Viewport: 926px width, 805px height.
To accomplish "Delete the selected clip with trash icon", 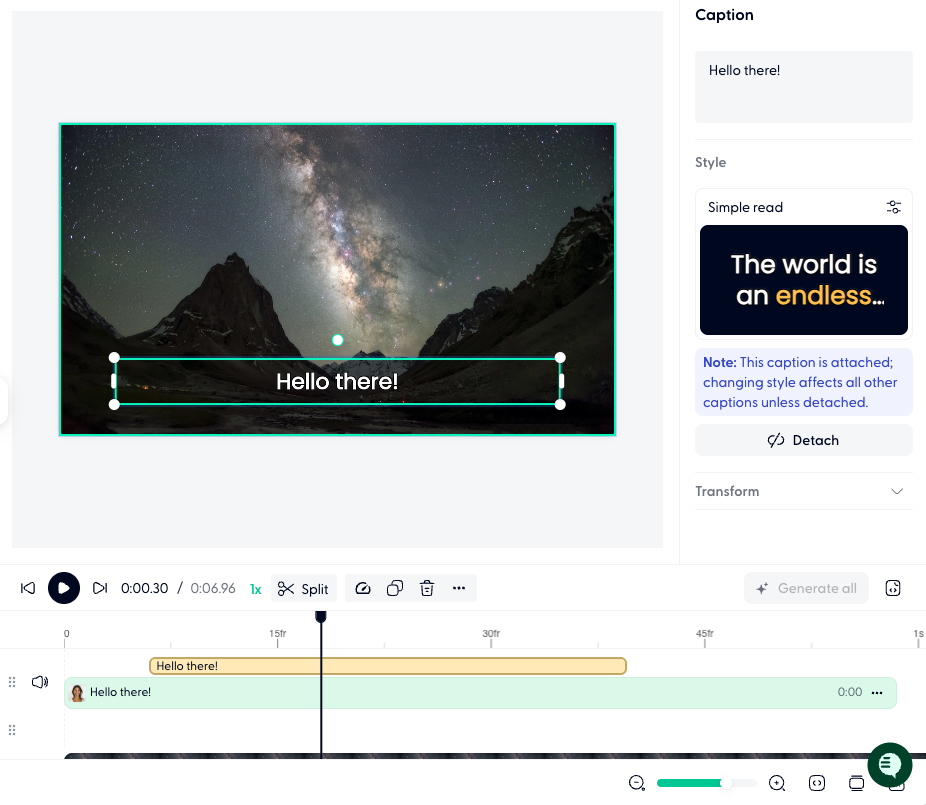I will coord(427,589).
